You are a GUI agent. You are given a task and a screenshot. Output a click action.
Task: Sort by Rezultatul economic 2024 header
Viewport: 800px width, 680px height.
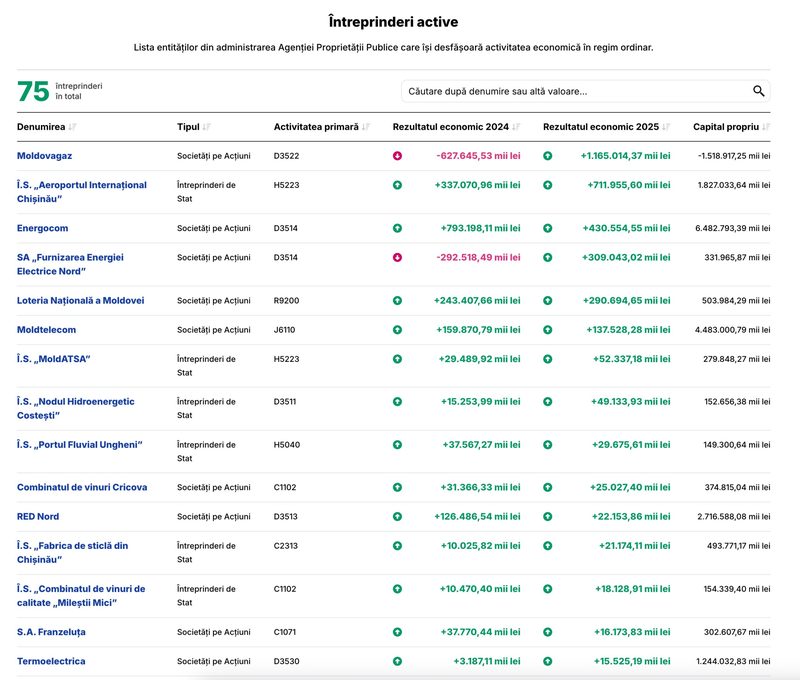click(x=451, y=127)
